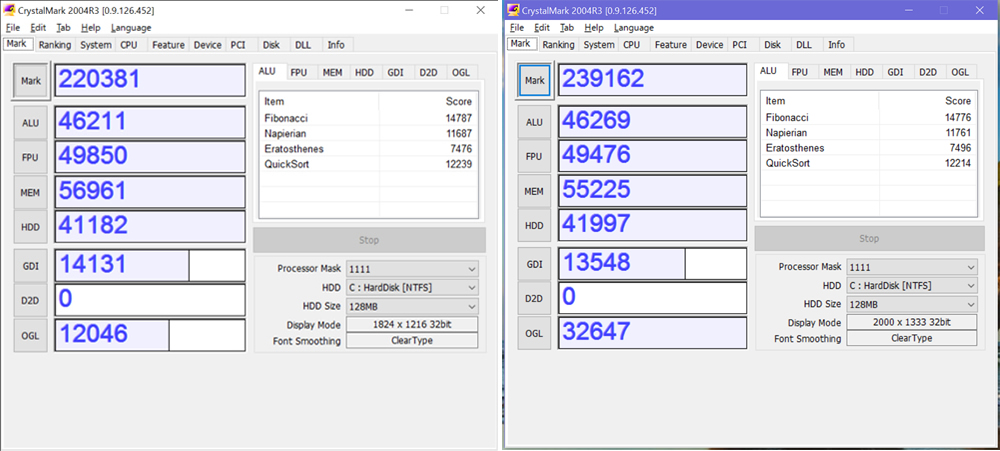Run the D2D benchmark in right window

point(534,299)
